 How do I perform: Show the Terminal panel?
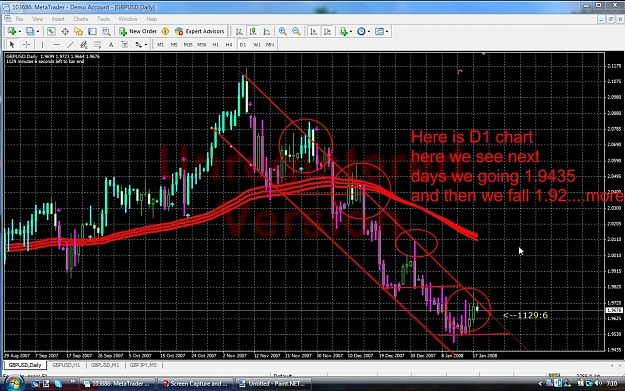[x=92, y=31]
